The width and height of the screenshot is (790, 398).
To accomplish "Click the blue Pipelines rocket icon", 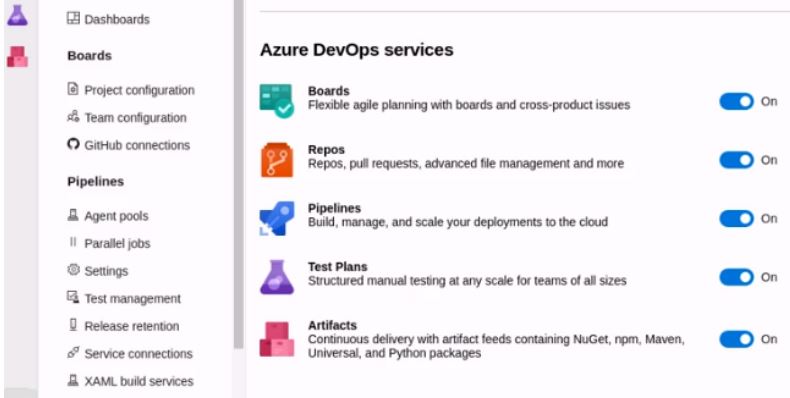I will [x=277, y=218].
